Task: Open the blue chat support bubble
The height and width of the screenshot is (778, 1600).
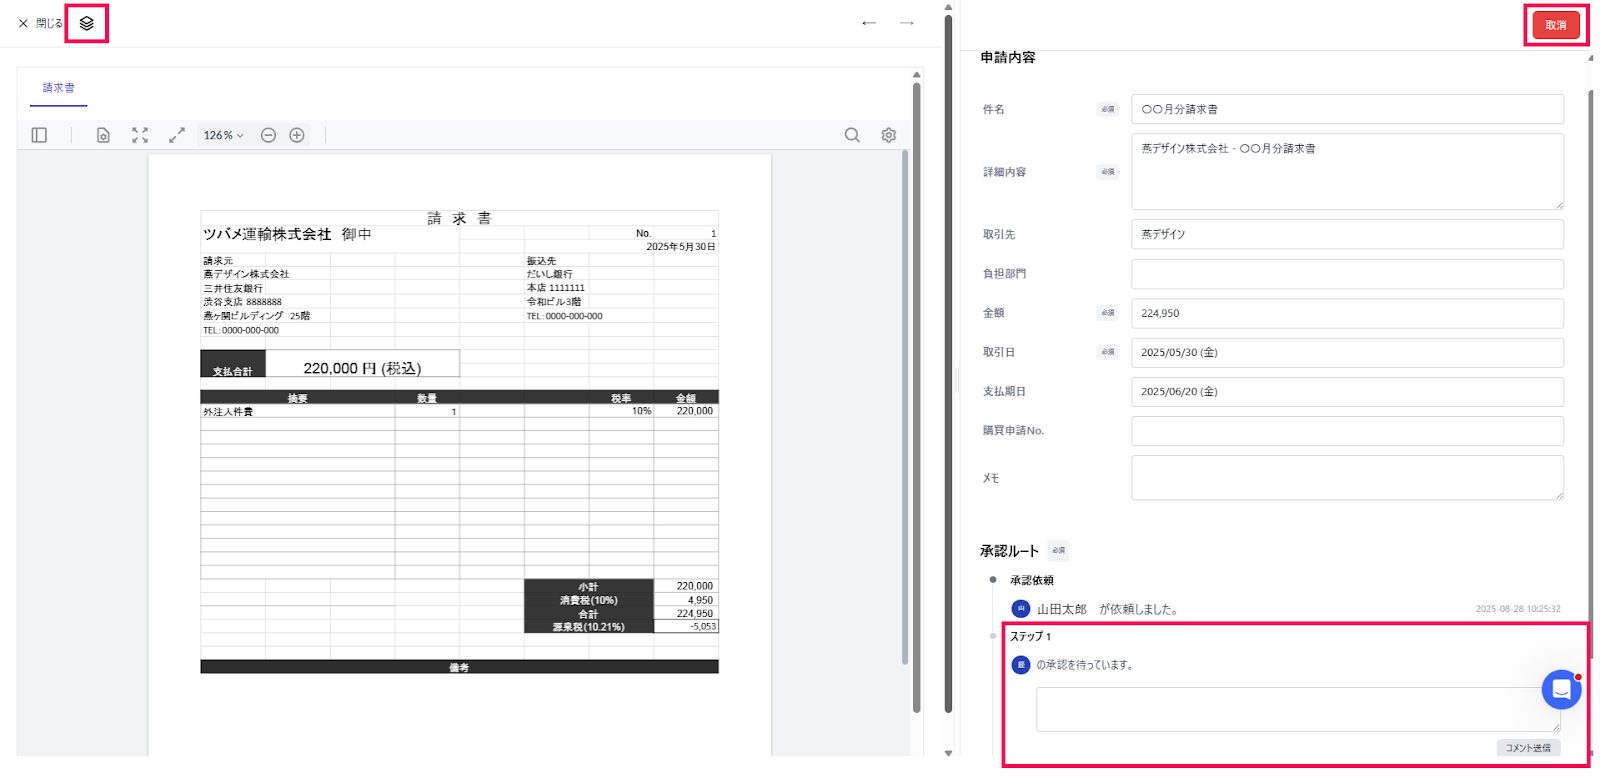Action: point(1560,689)
